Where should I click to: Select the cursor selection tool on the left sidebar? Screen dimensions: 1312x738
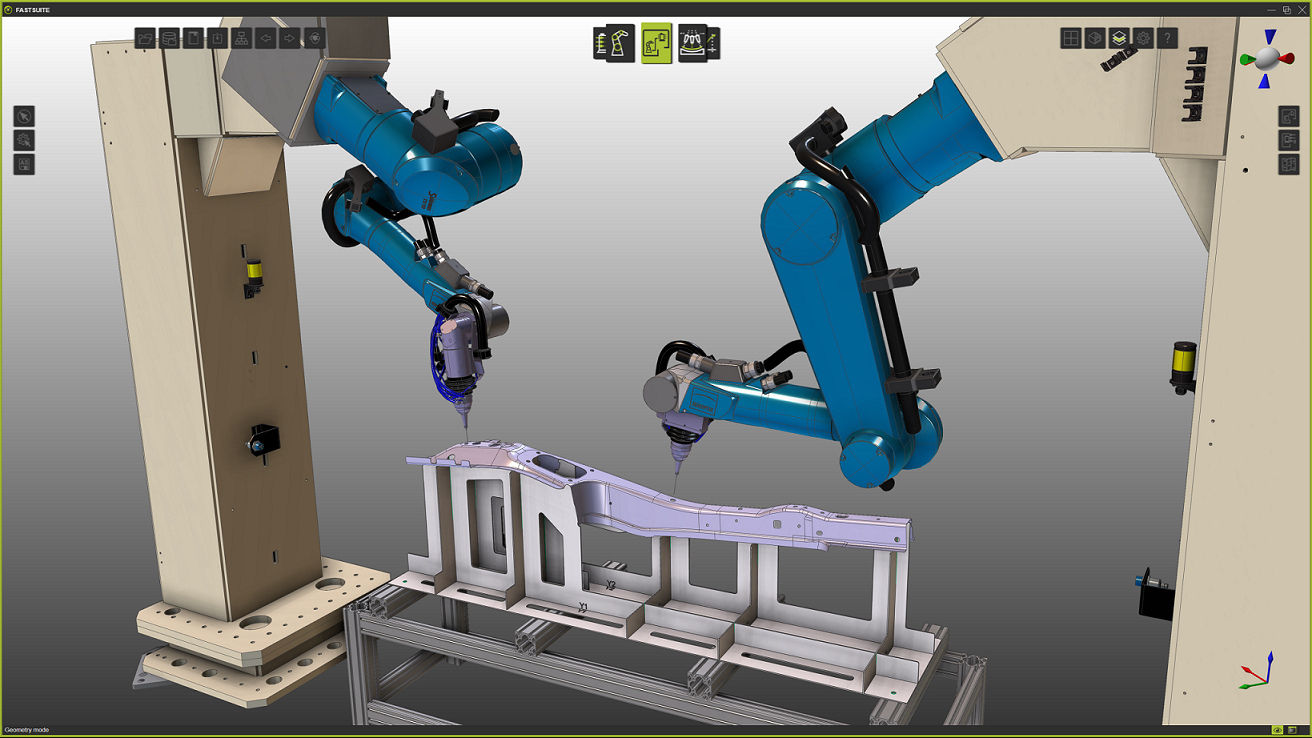tap(24, 116)
